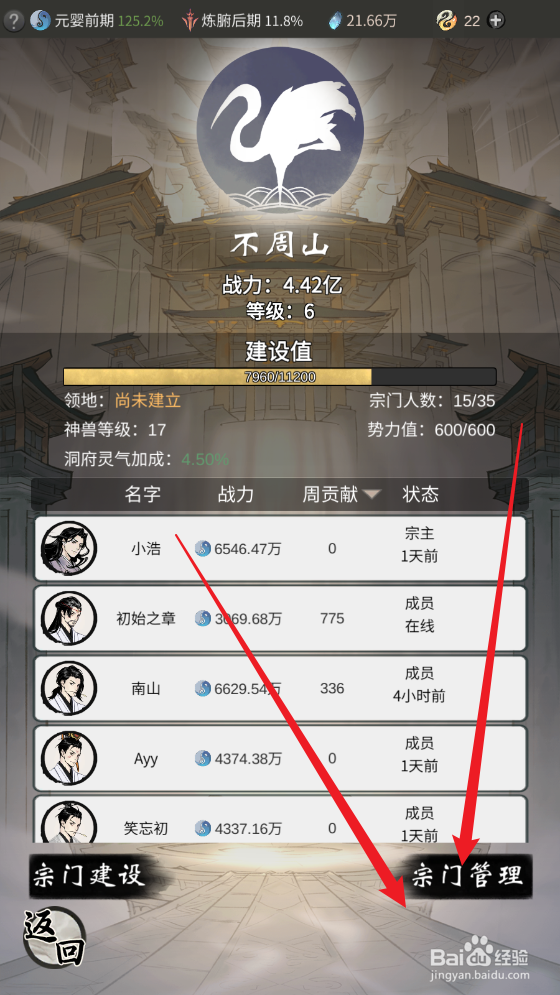Add more jade with the plus icon
560x995 pixels.
tap(496, 21)
